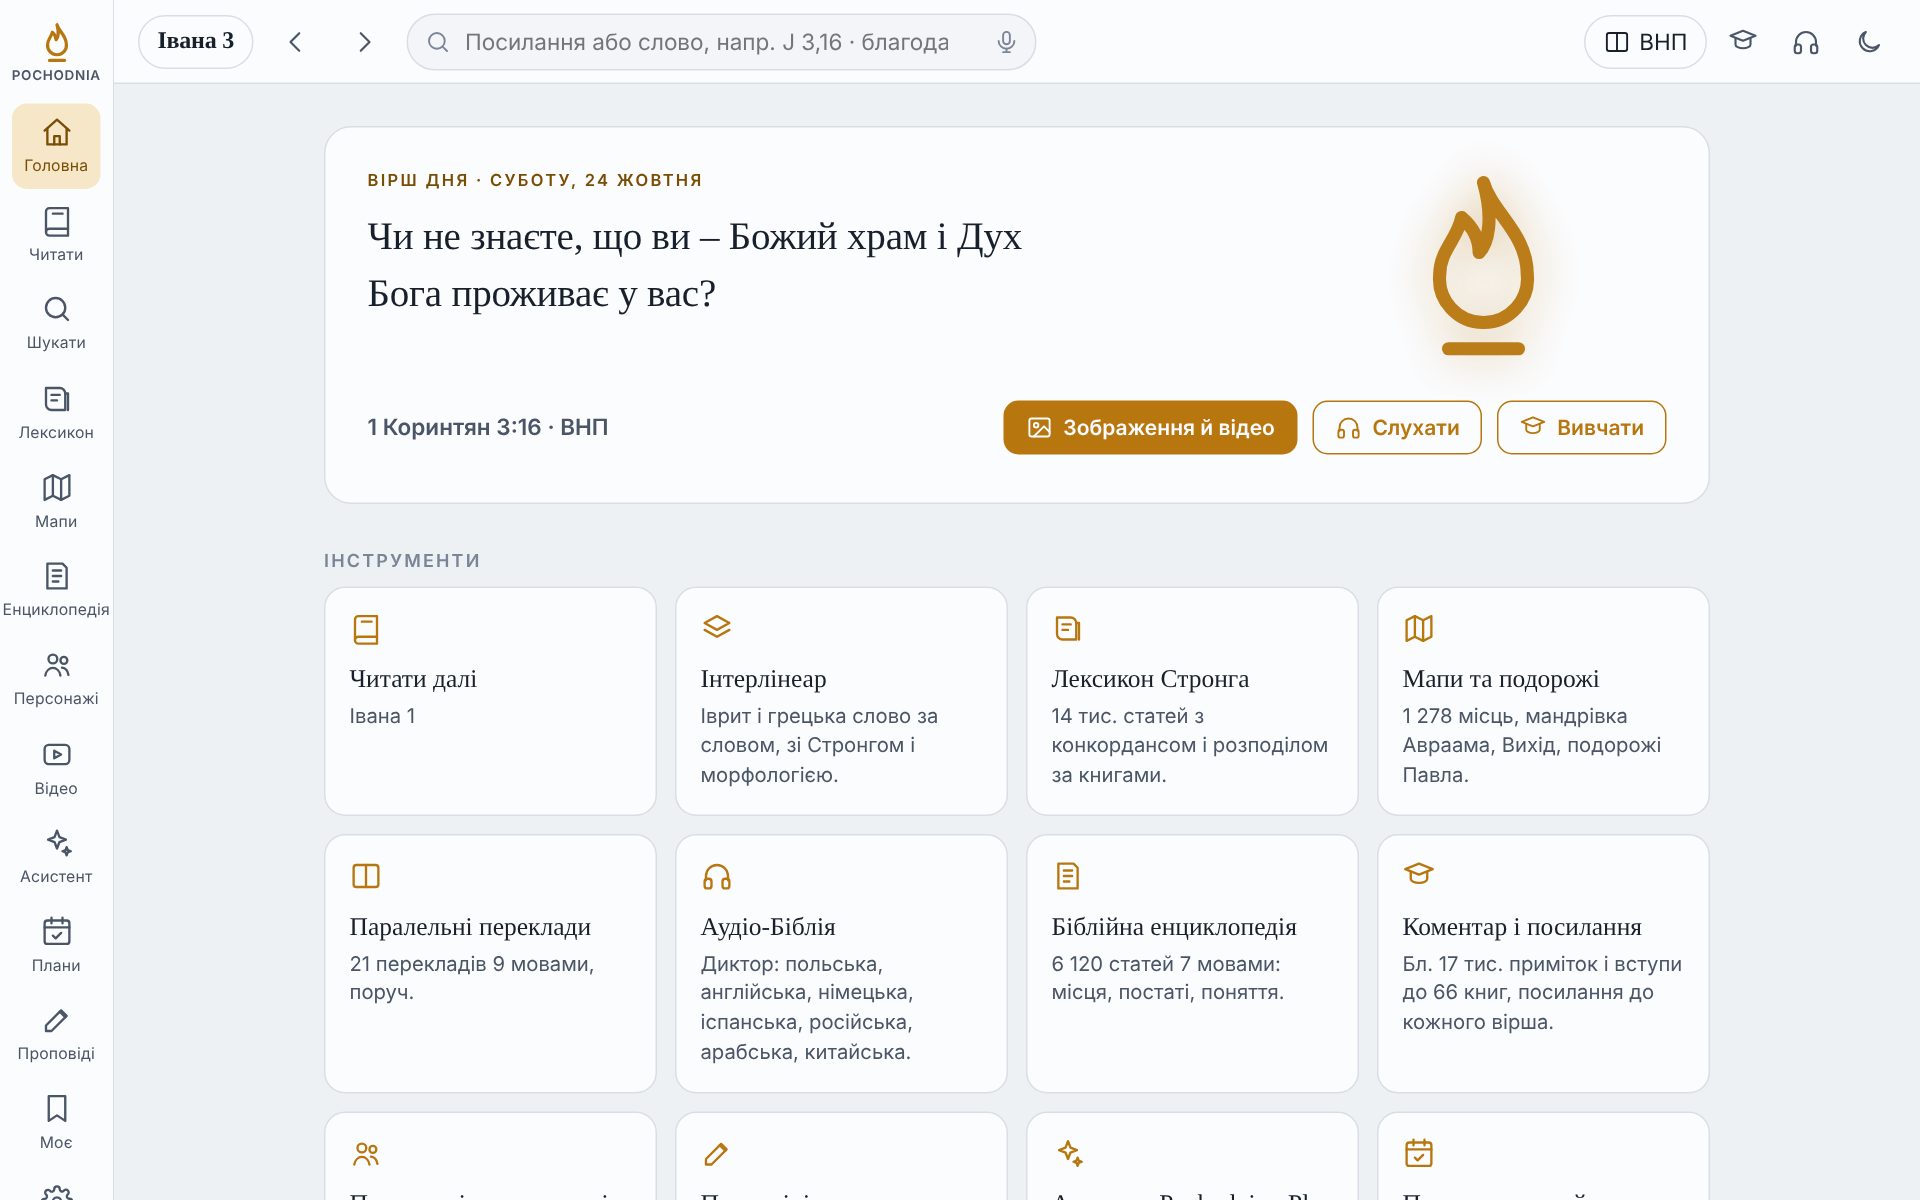This screenshot has width=1920, height=1200.
Task: Go to previous chapter arrow
Action: (295, 42)
